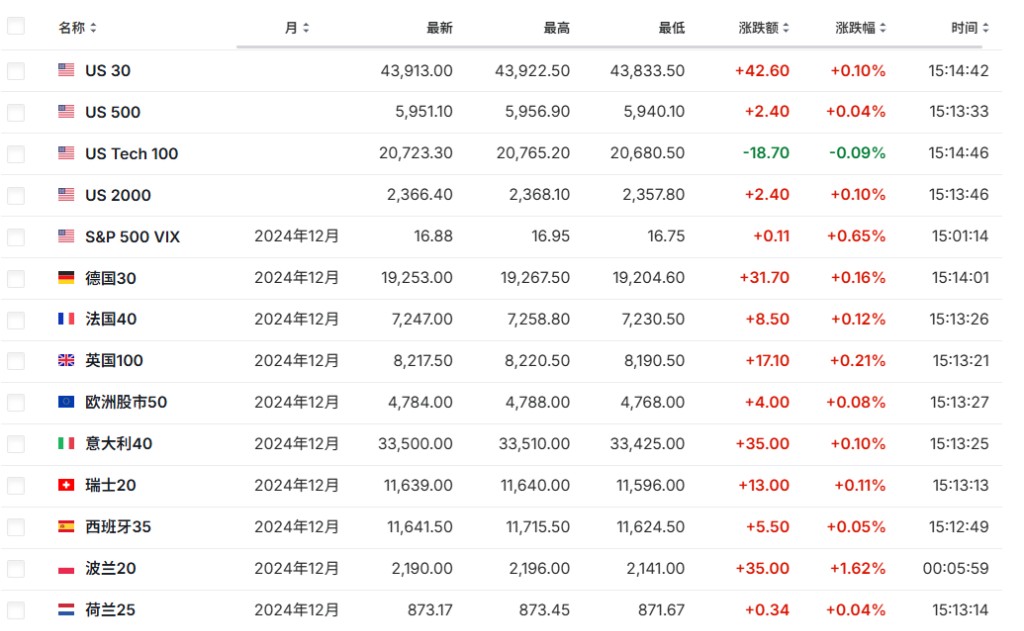Click the 最低 column header

click(x=671, y=27)
